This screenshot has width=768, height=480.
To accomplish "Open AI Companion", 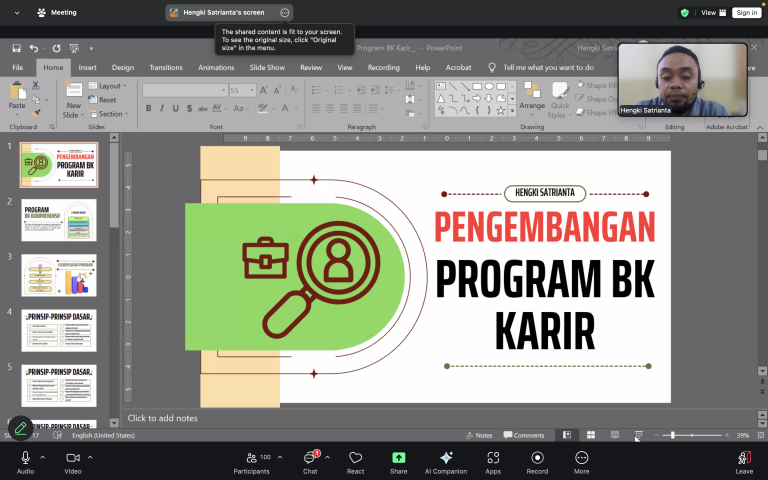I will pos(446,462).
